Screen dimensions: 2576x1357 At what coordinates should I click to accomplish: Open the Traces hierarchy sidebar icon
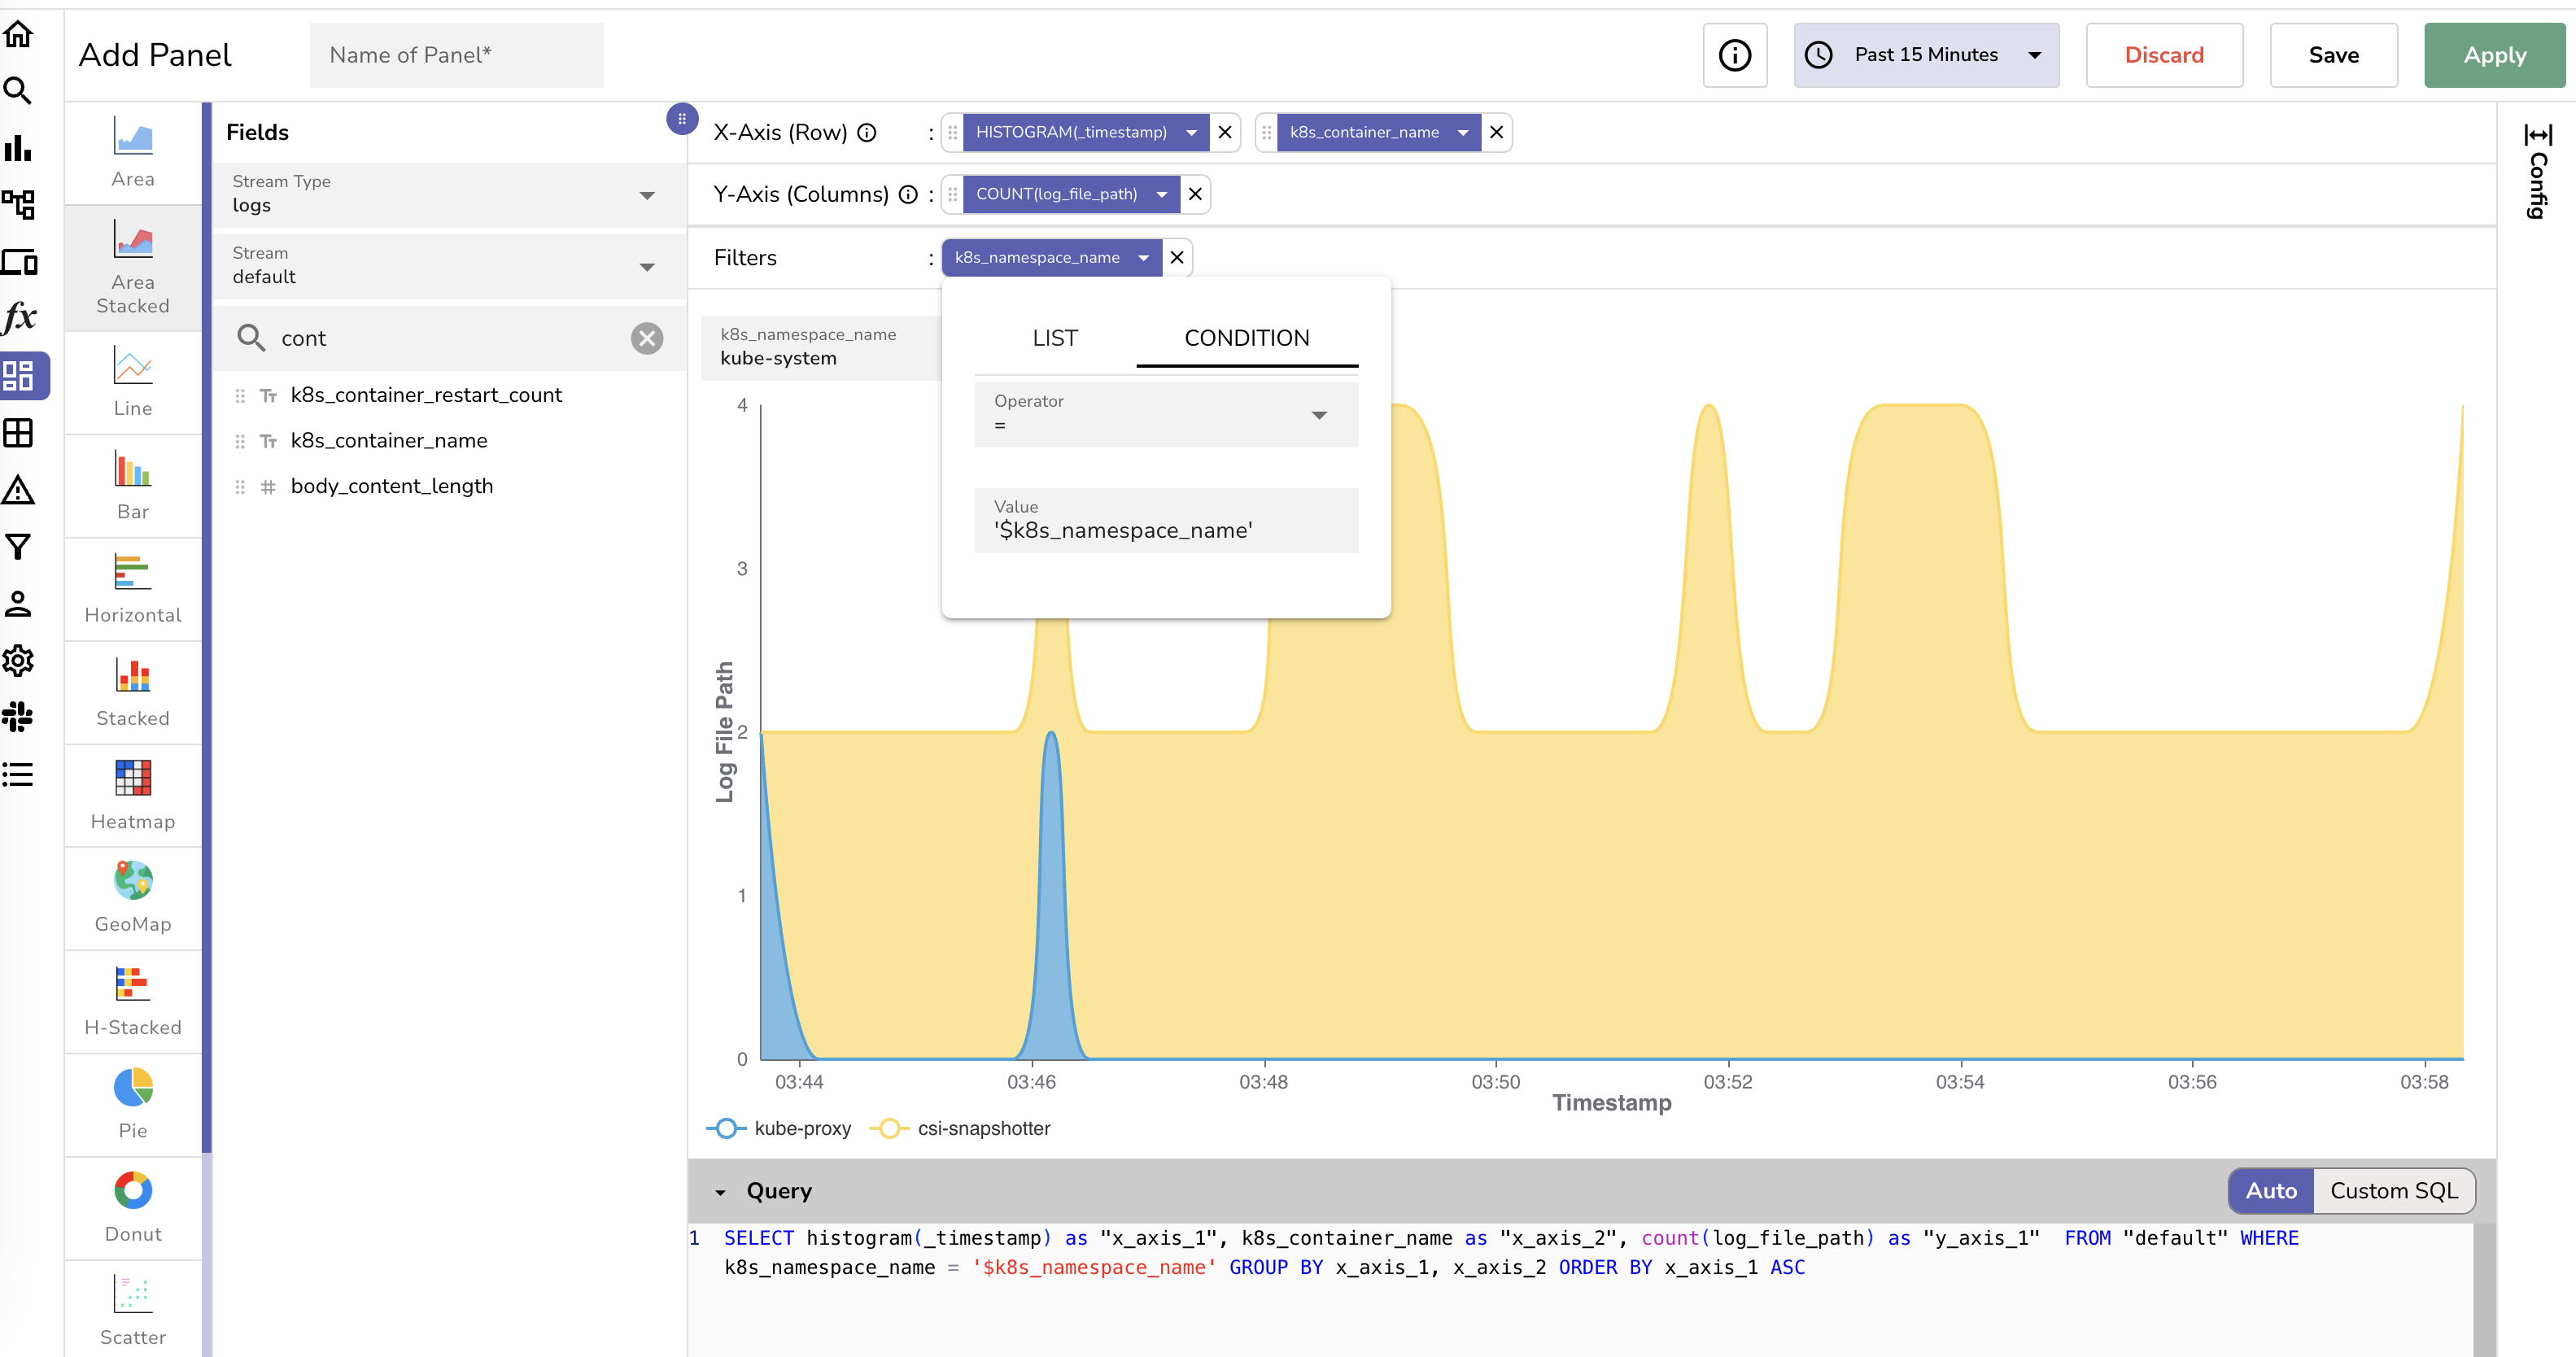pyautogui.click(x=18, y=205)
